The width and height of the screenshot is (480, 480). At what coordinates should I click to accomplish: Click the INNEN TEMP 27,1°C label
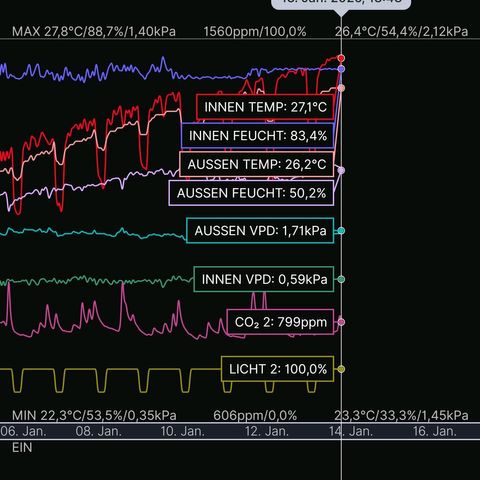tap(265, 107)
